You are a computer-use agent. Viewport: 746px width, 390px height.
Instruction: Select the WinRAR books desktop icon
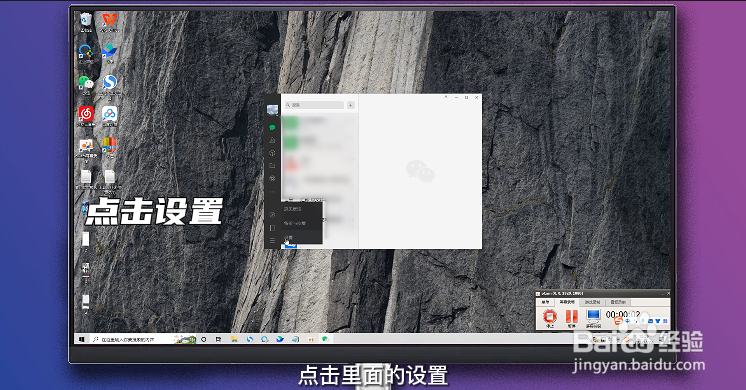(109, 147)
